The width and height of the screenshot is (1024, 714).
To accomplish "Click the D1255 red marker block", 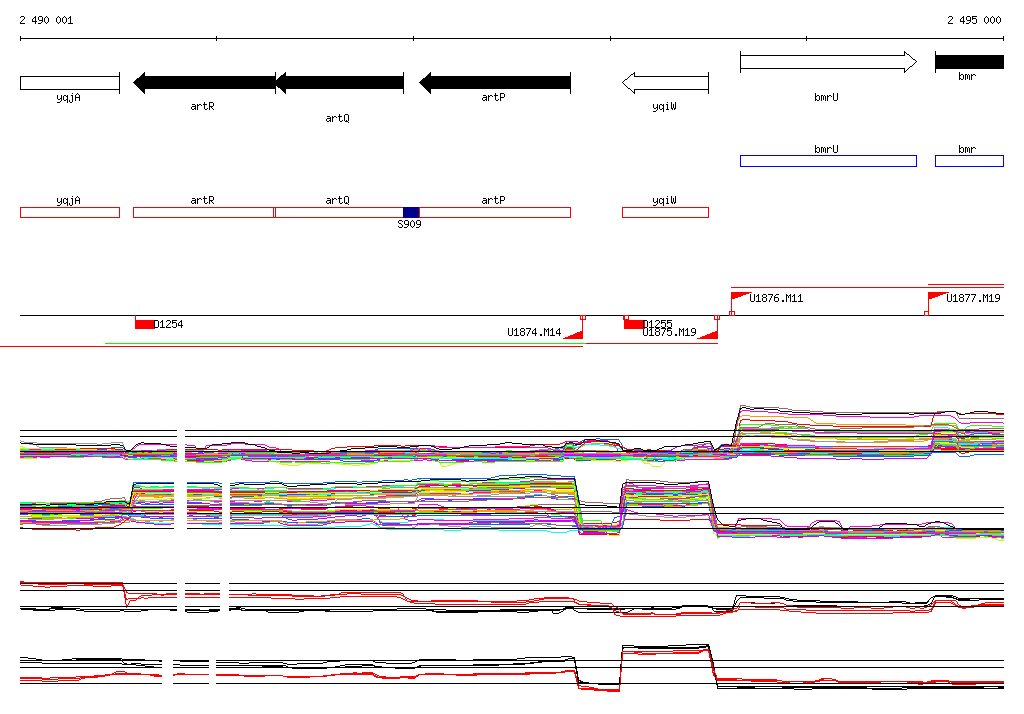I will [633, 324].
